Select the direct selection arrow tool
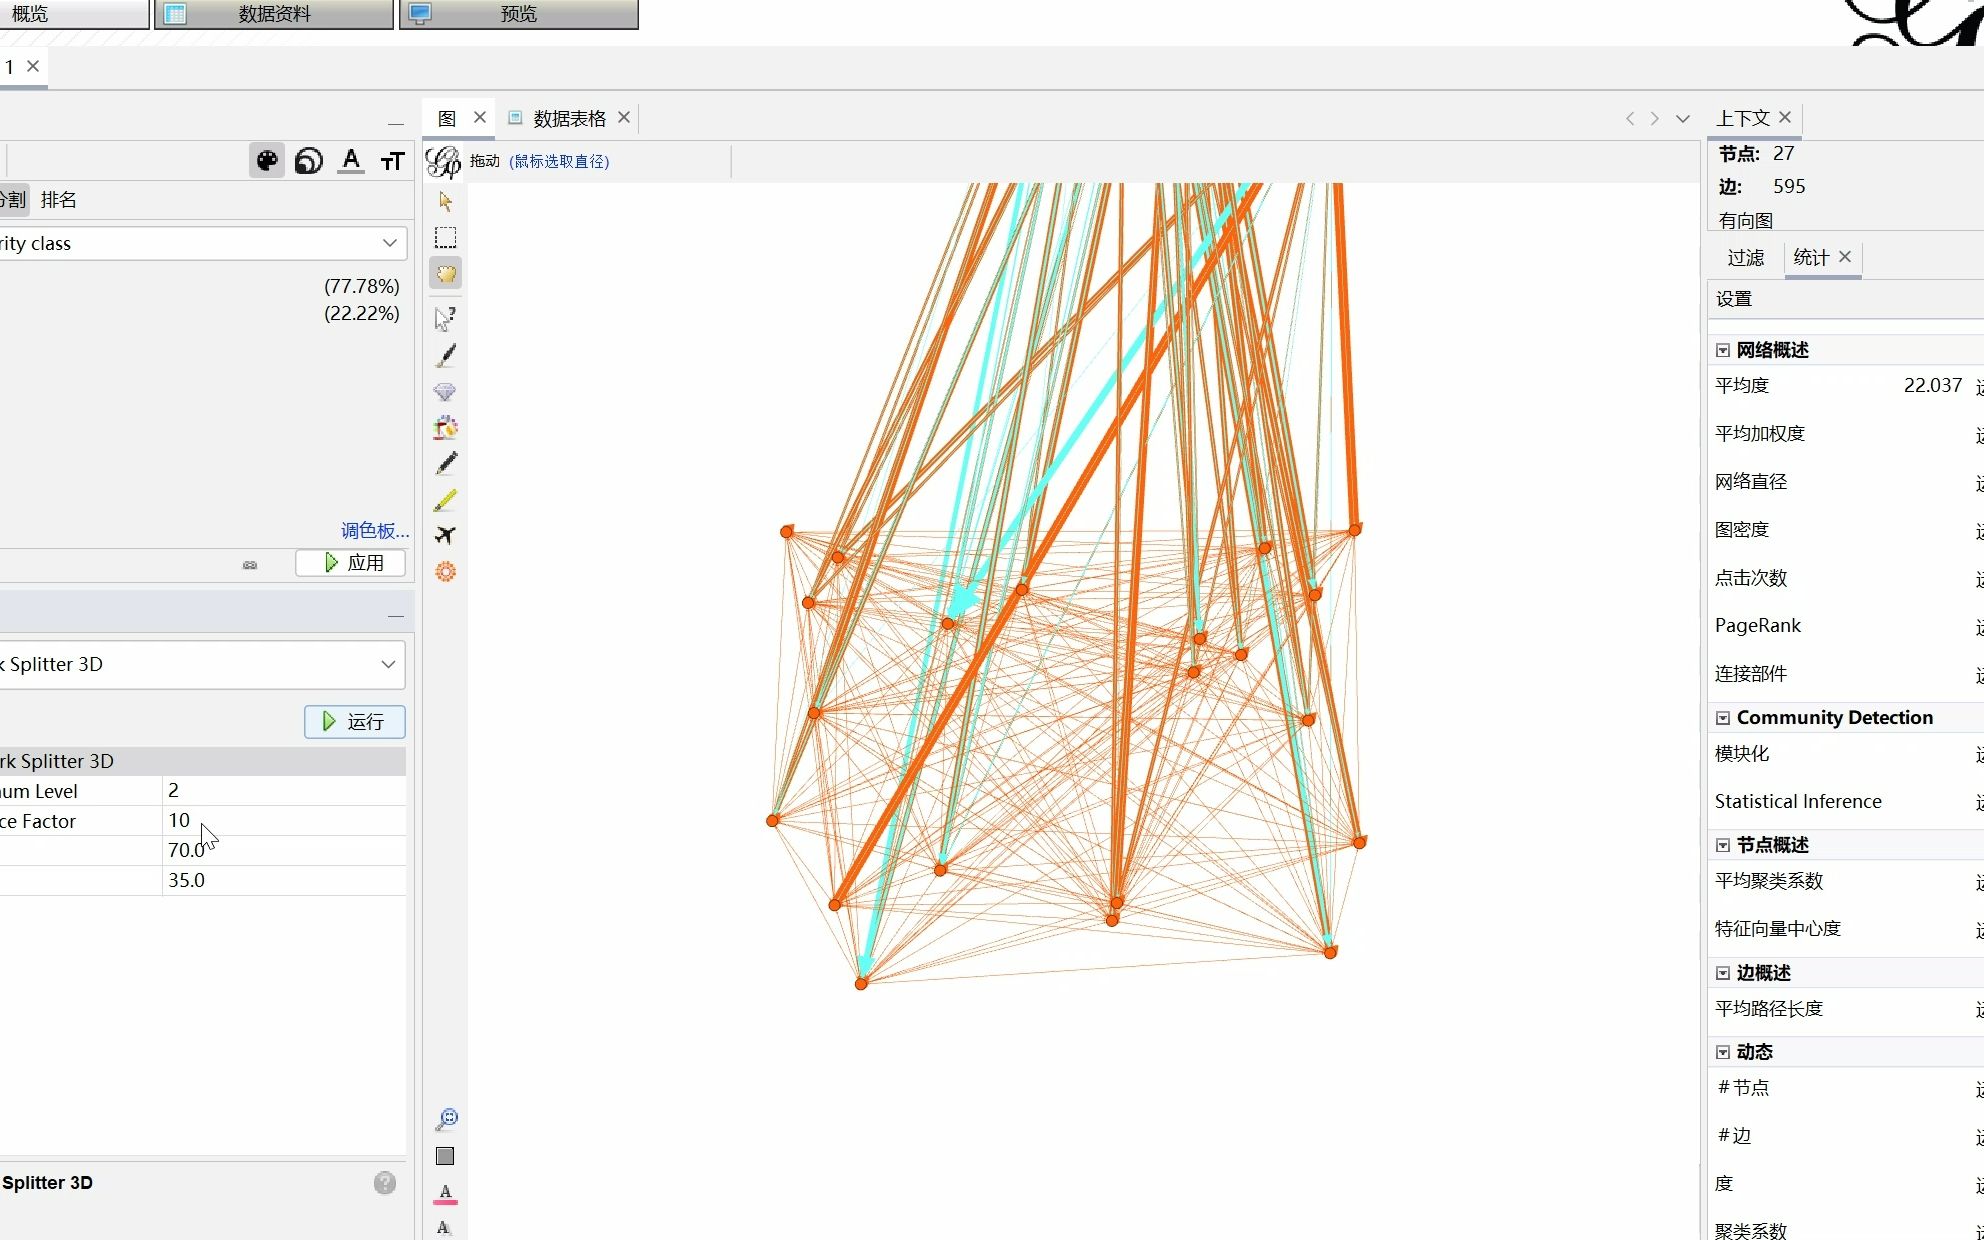The width and height of the screenshot is (1984, 1240). [445, 202]
